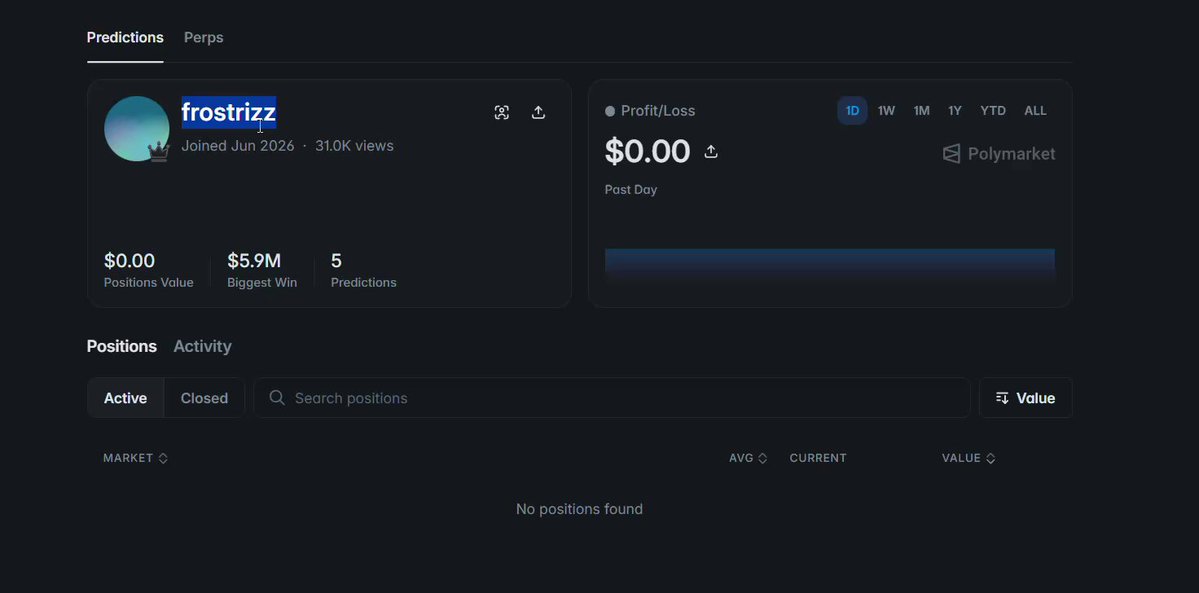Show Closed positions
The width and height of the screenshot is (1199, 593).
click(204, 398)
